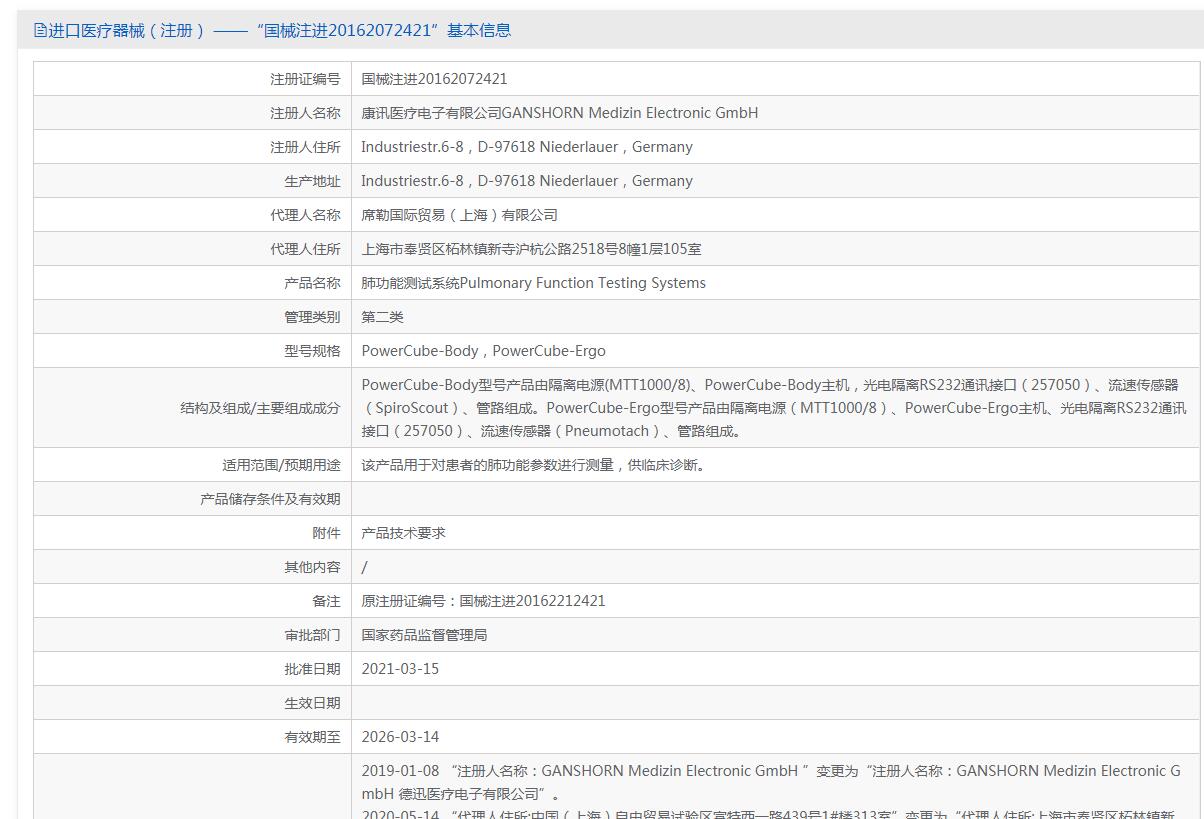This screenshot has height=819, width=1204.
Task: Click the label 附件
Action: pos(326,533)
